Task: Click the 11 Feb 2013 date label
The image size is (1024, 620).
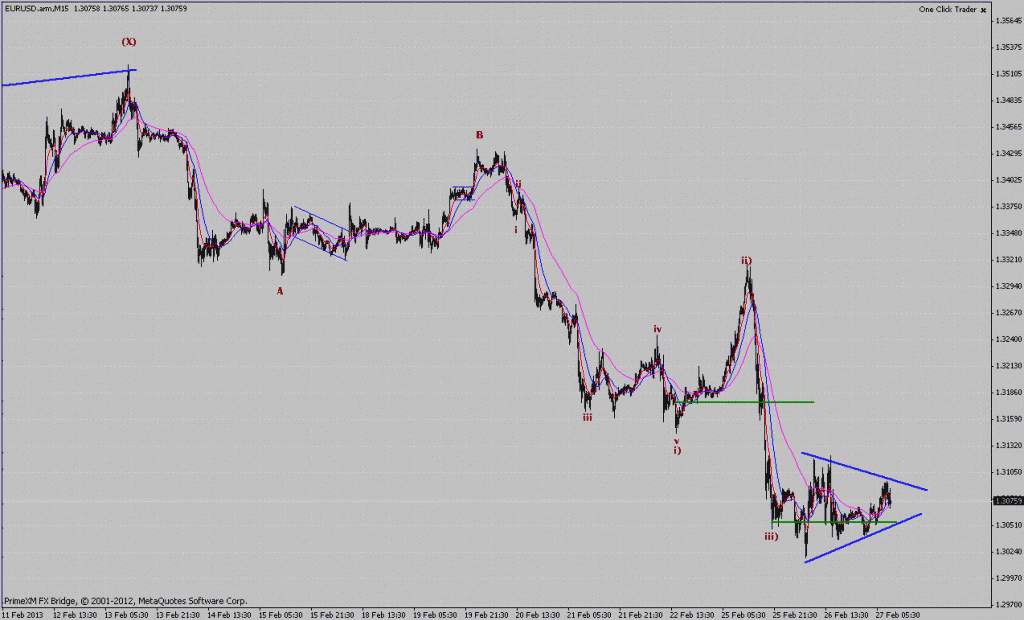Action: pos(23,615)
